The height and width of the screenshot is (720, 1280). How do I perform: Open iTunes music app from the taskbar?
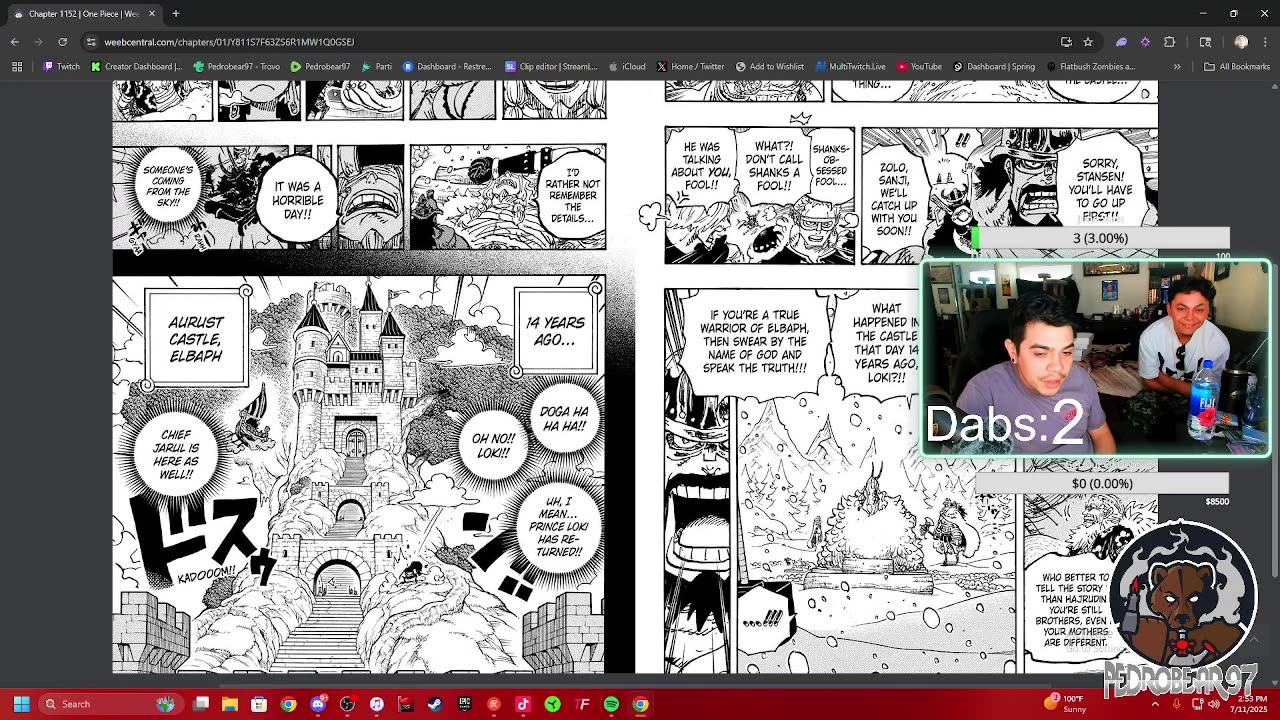click(x=376, y=704)
